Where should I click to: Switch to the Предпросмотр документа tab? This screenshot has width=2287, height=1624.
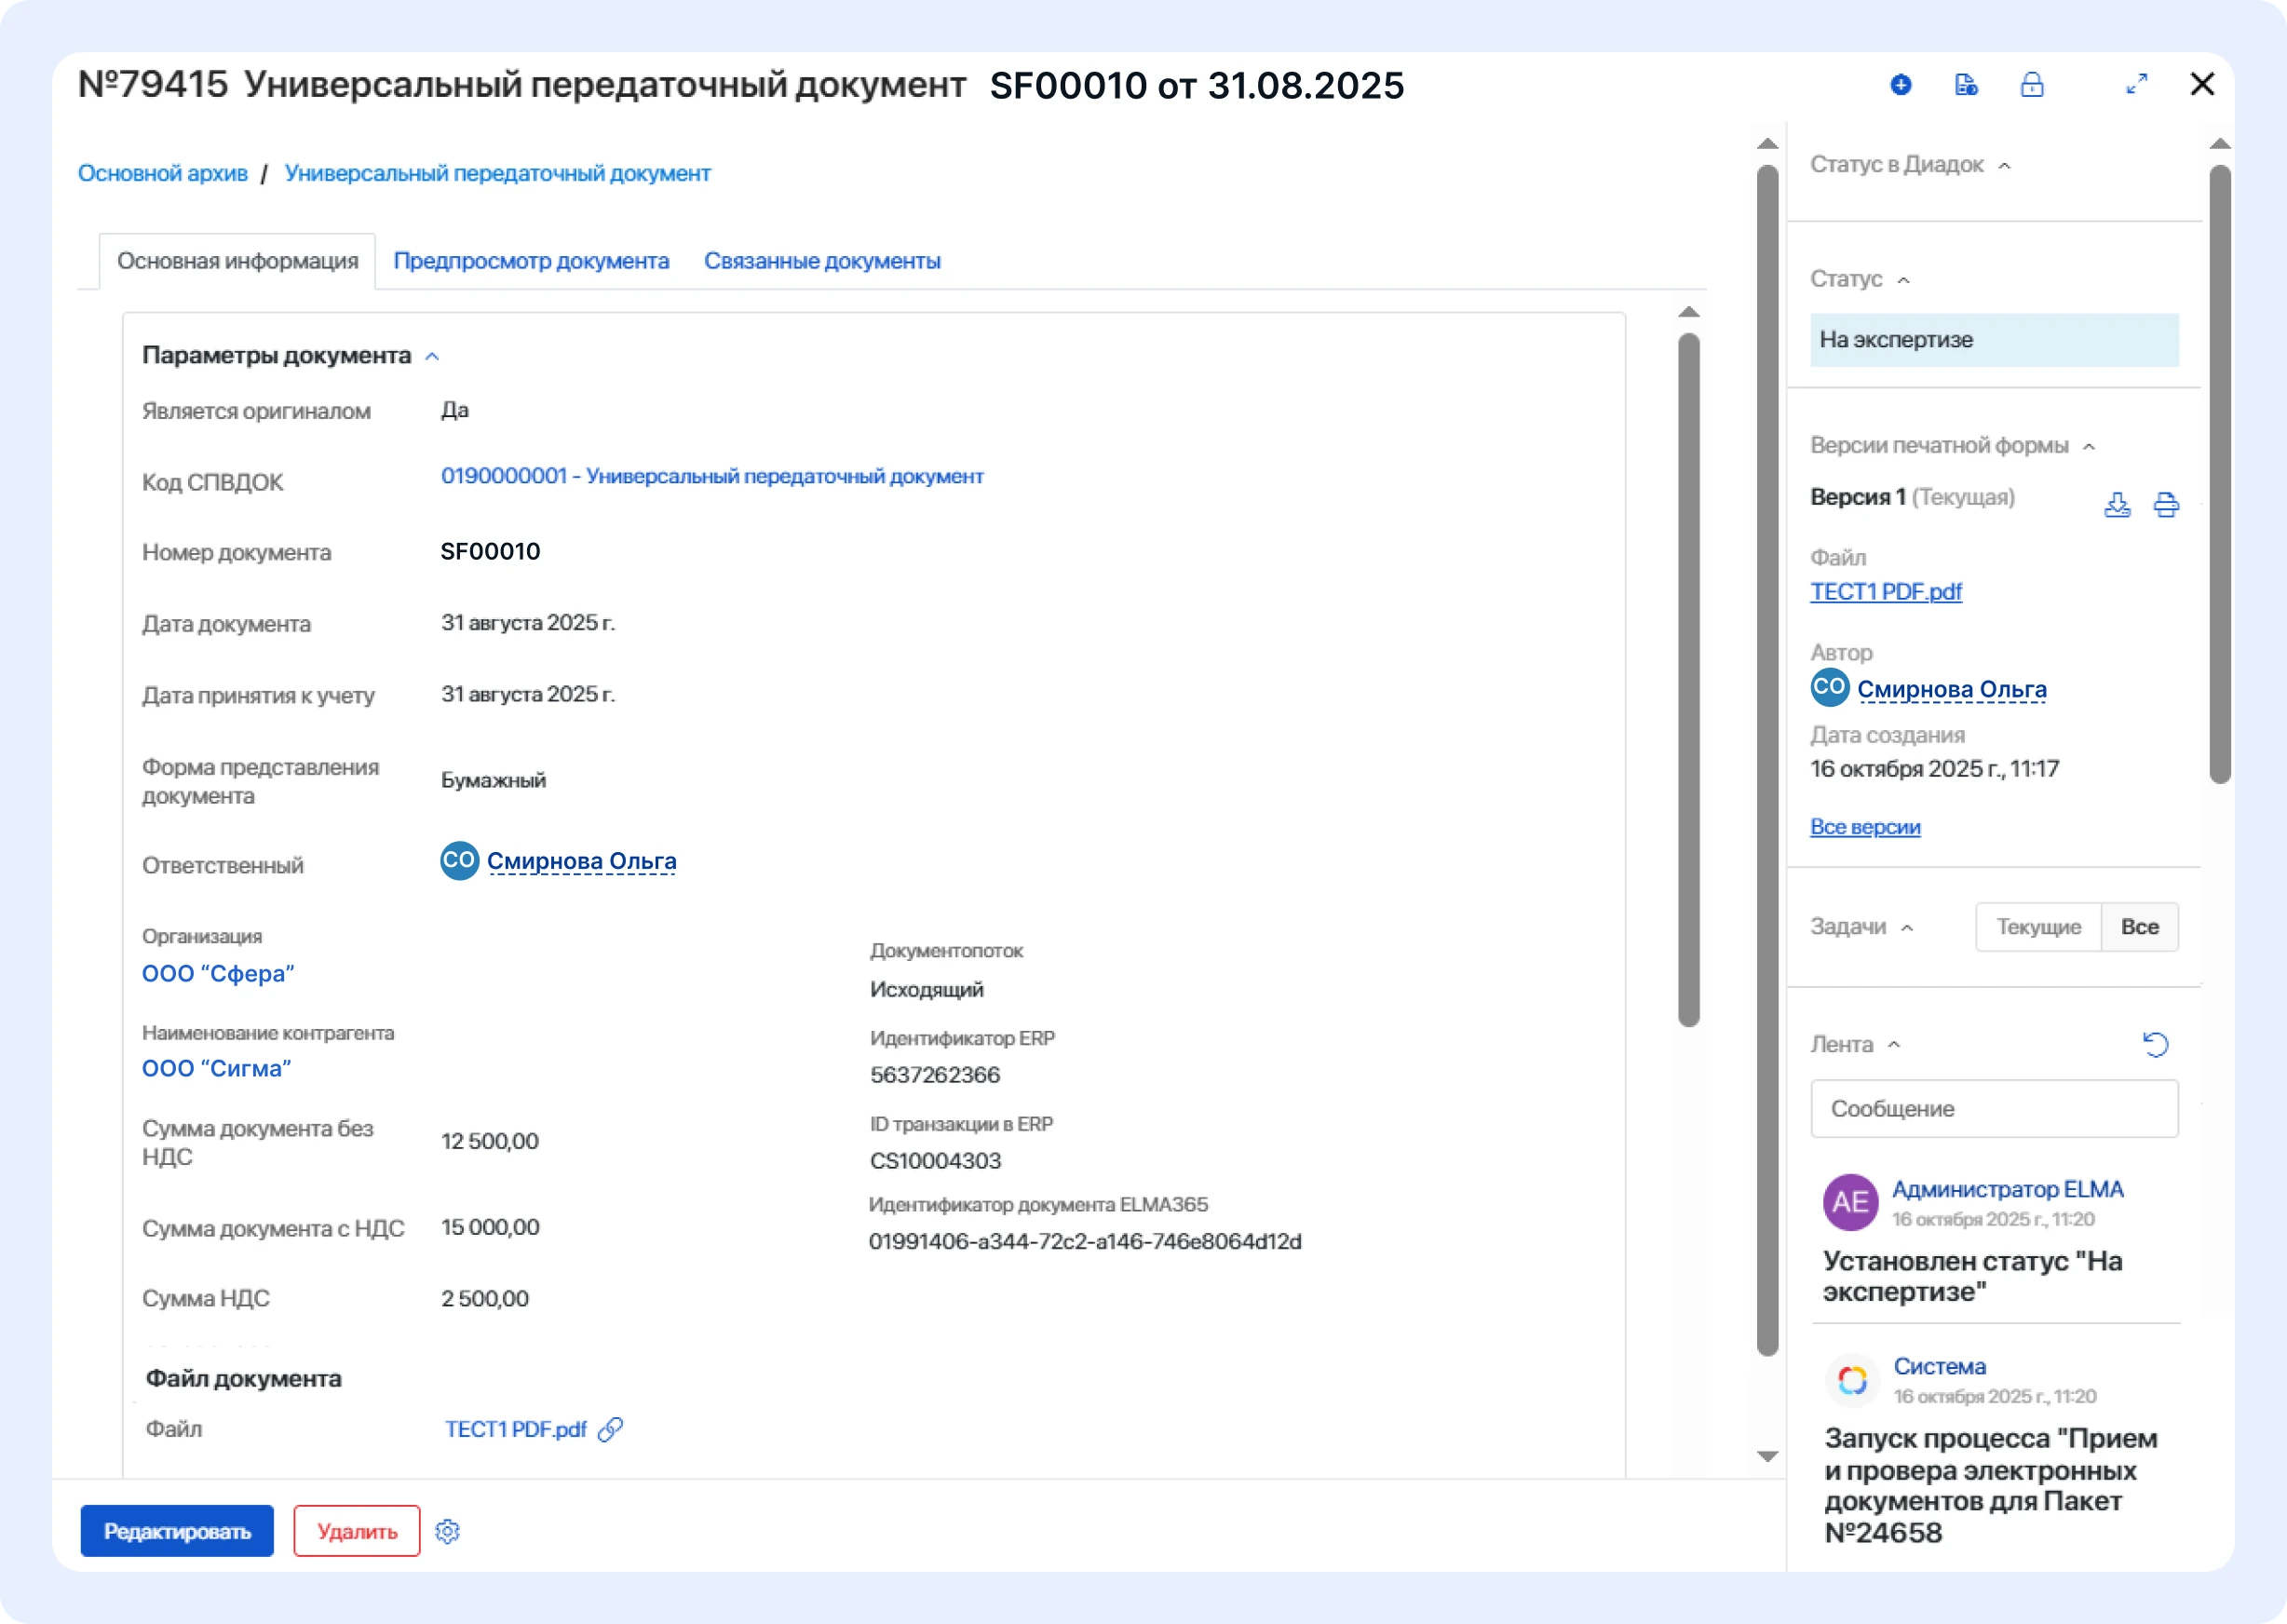pos(532,261)
